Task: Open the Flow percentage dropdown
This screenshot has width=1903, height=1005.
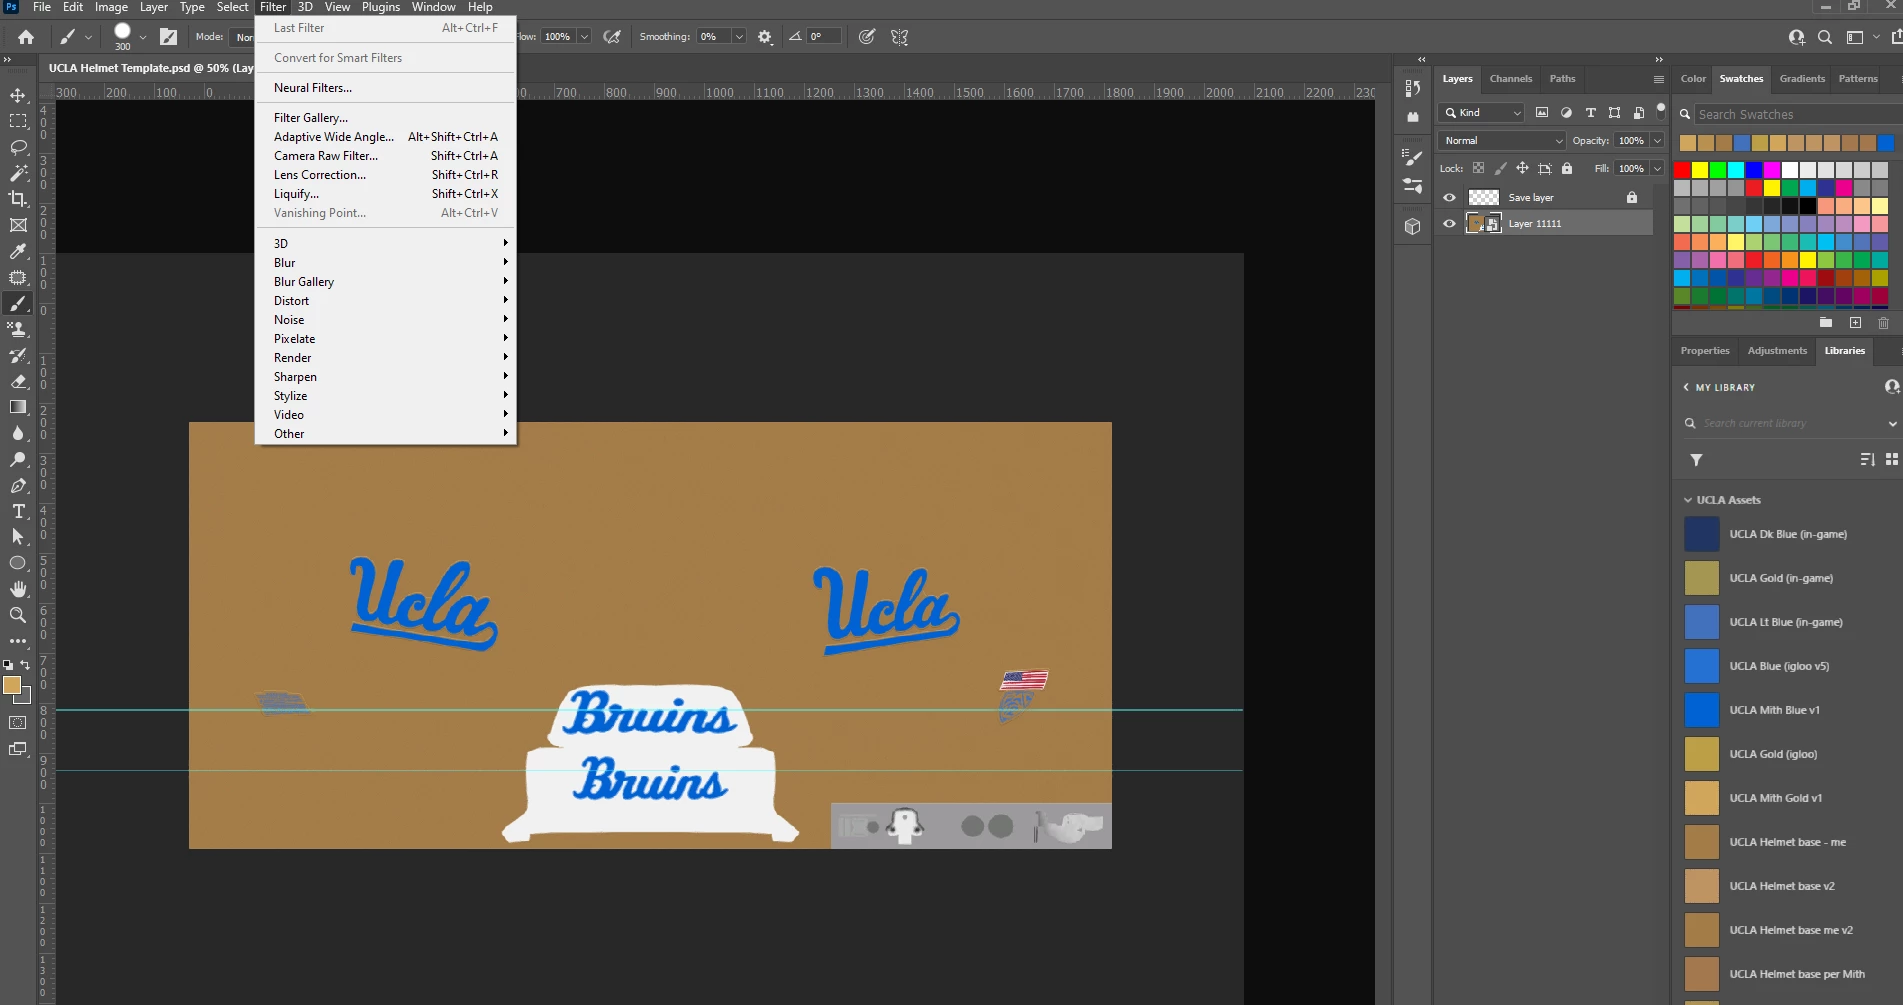Action: pos(584,37)
